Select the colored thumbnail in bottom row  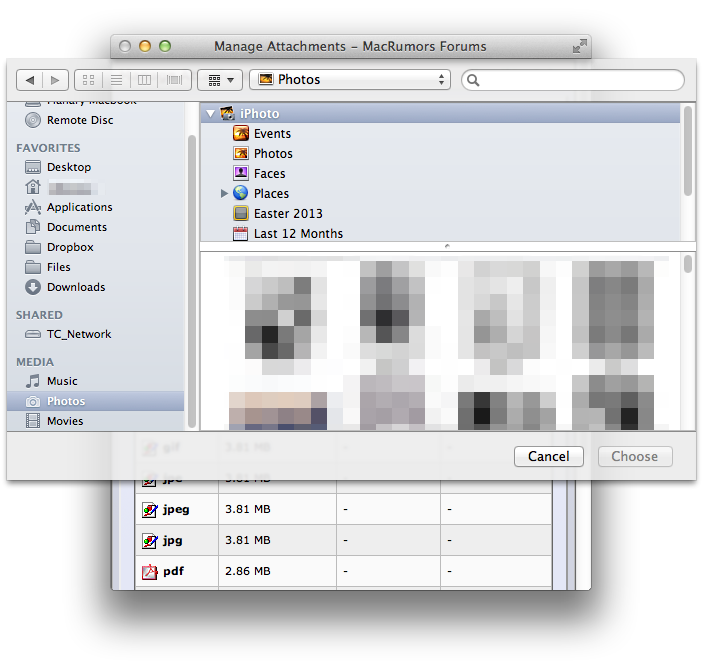point(278,411)
